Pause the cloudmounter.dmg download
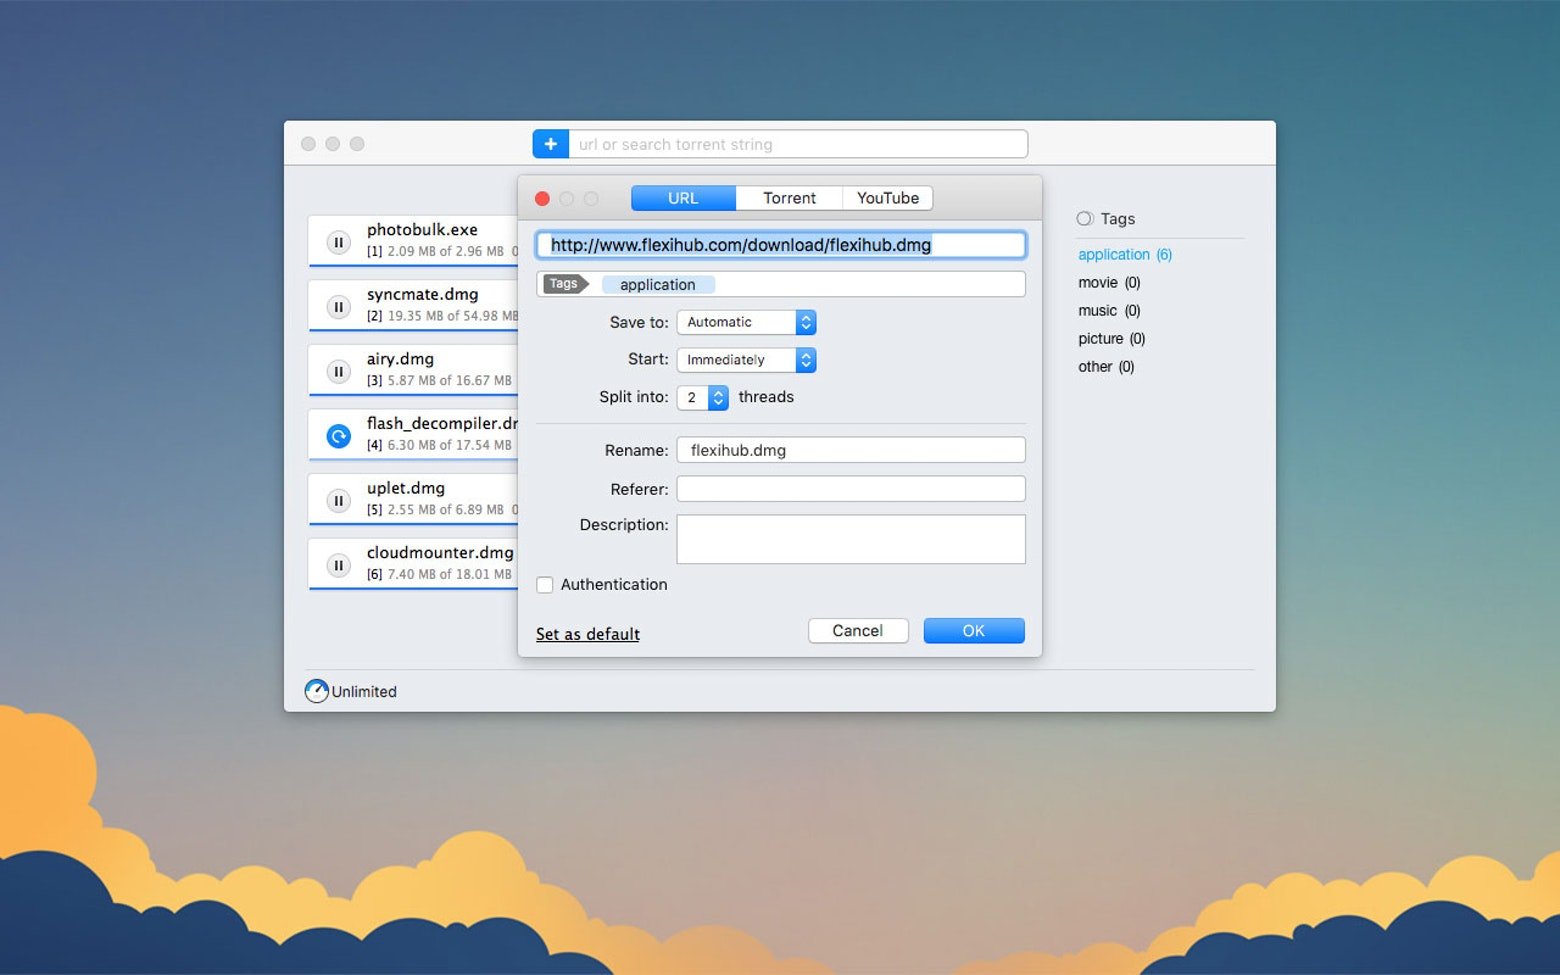This screenshot has width=1560, height=975. click(339, 565)
